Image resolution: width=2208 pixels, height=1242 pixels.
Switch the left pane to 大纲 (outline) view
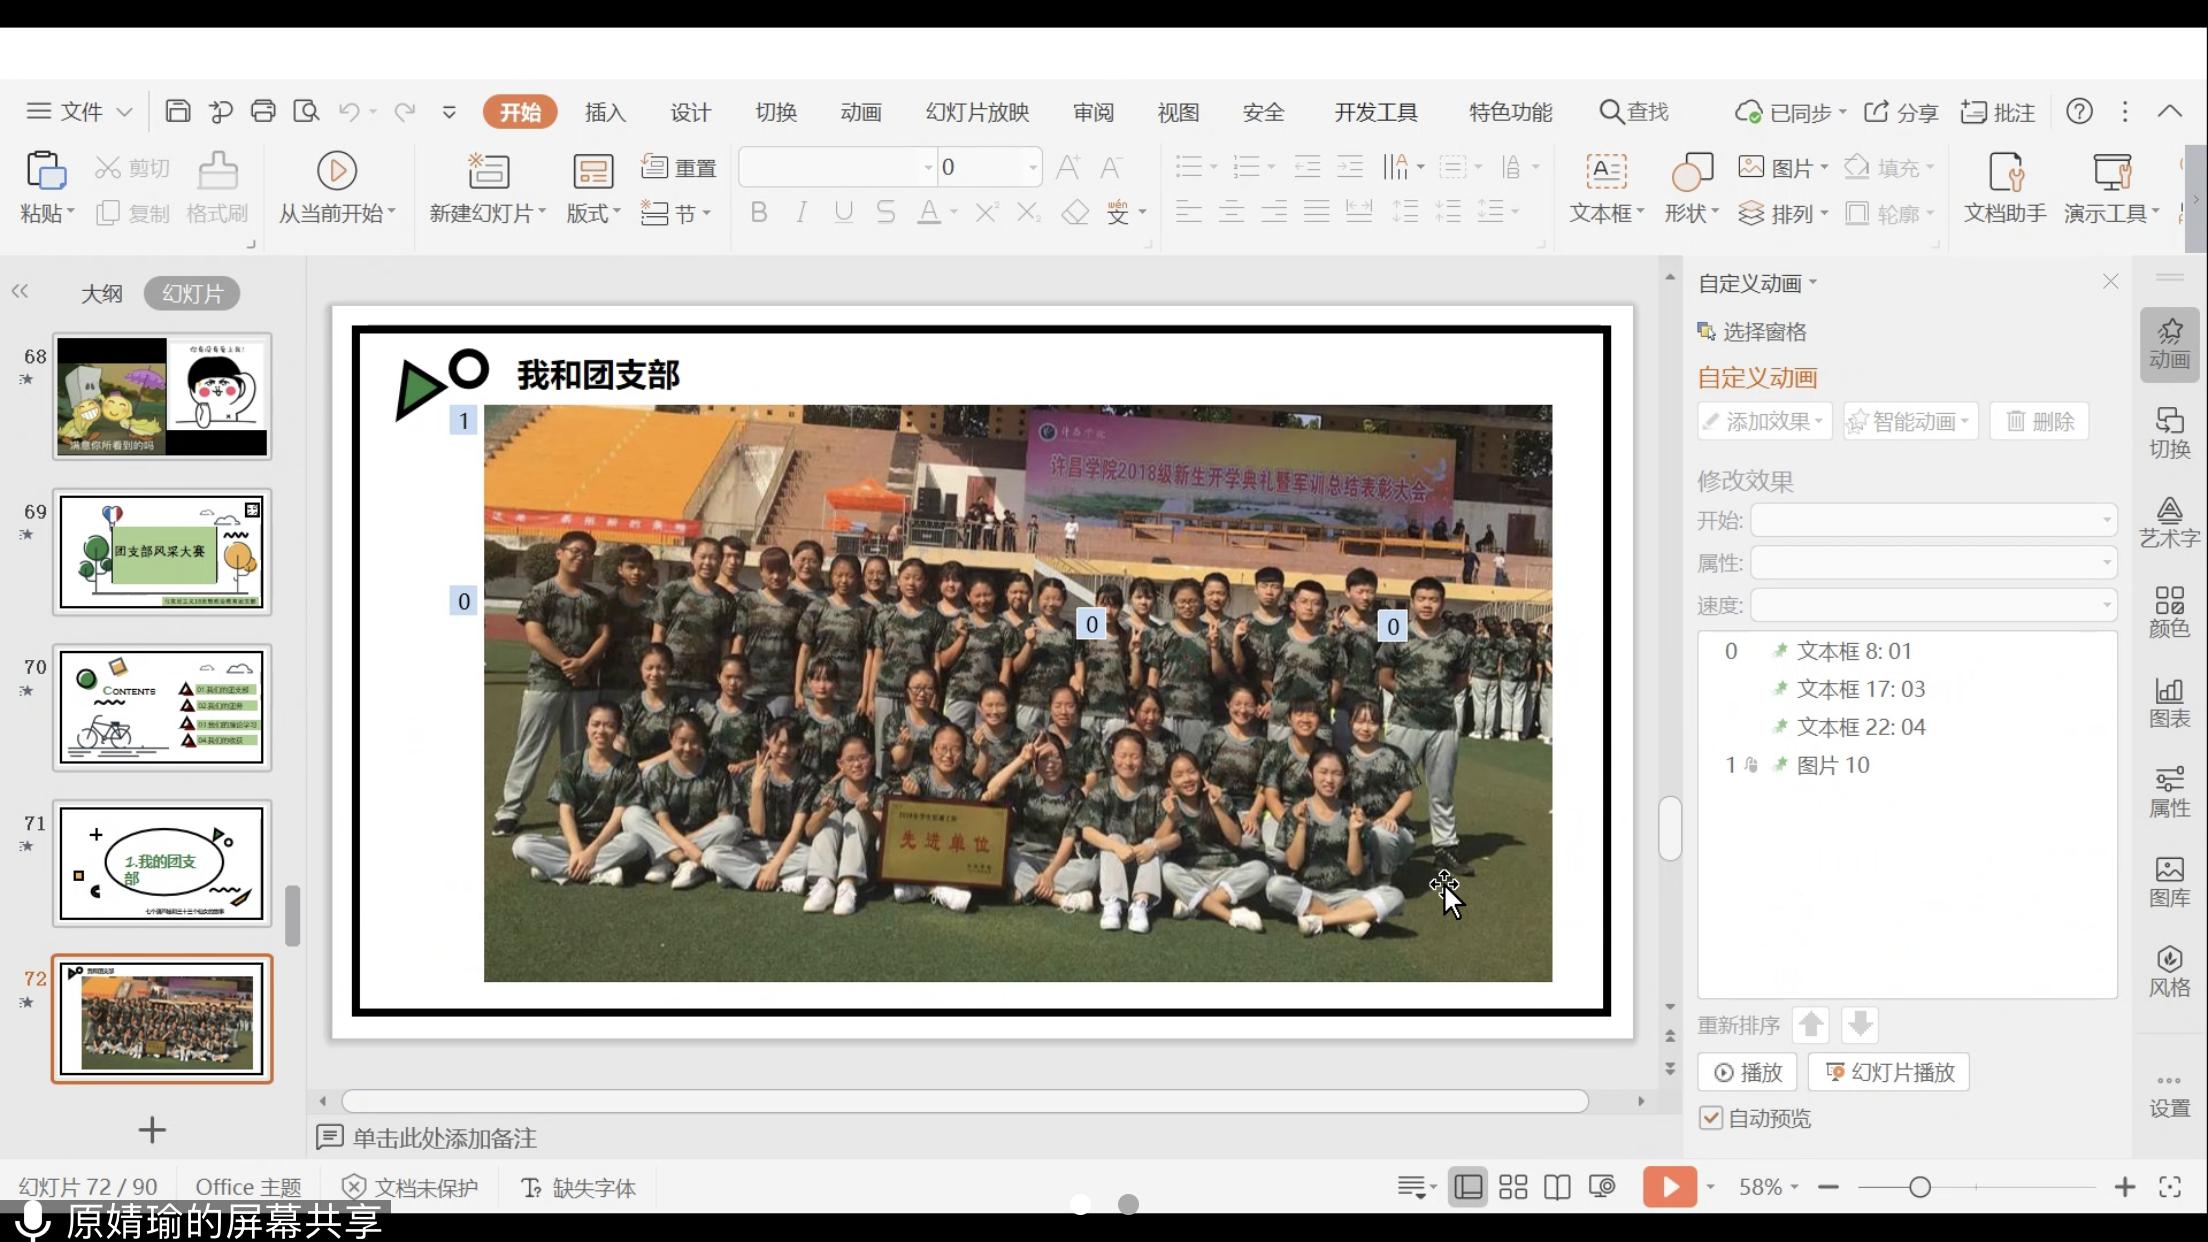click(101, 293)
